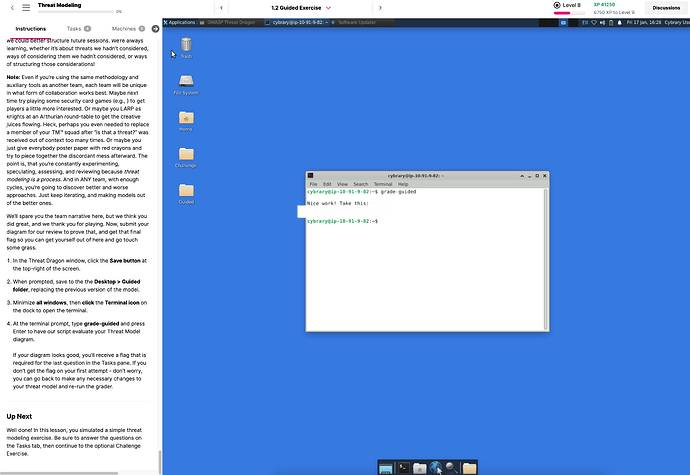Open the Guided folder on desktop
This screenshot has height=475, width=690.
(186, 190)
